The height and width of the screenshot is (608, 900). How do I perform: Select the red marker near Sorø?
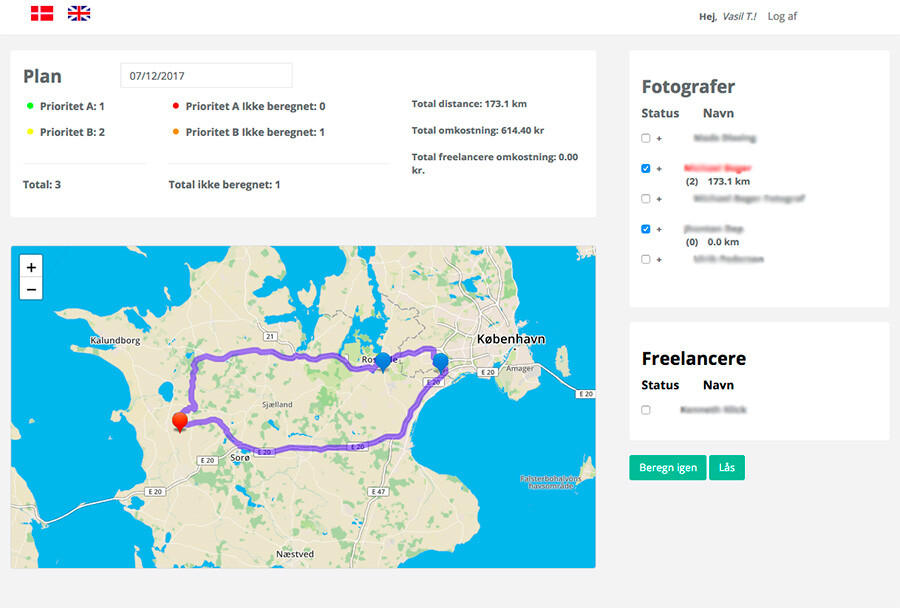[x=180, y=421]
